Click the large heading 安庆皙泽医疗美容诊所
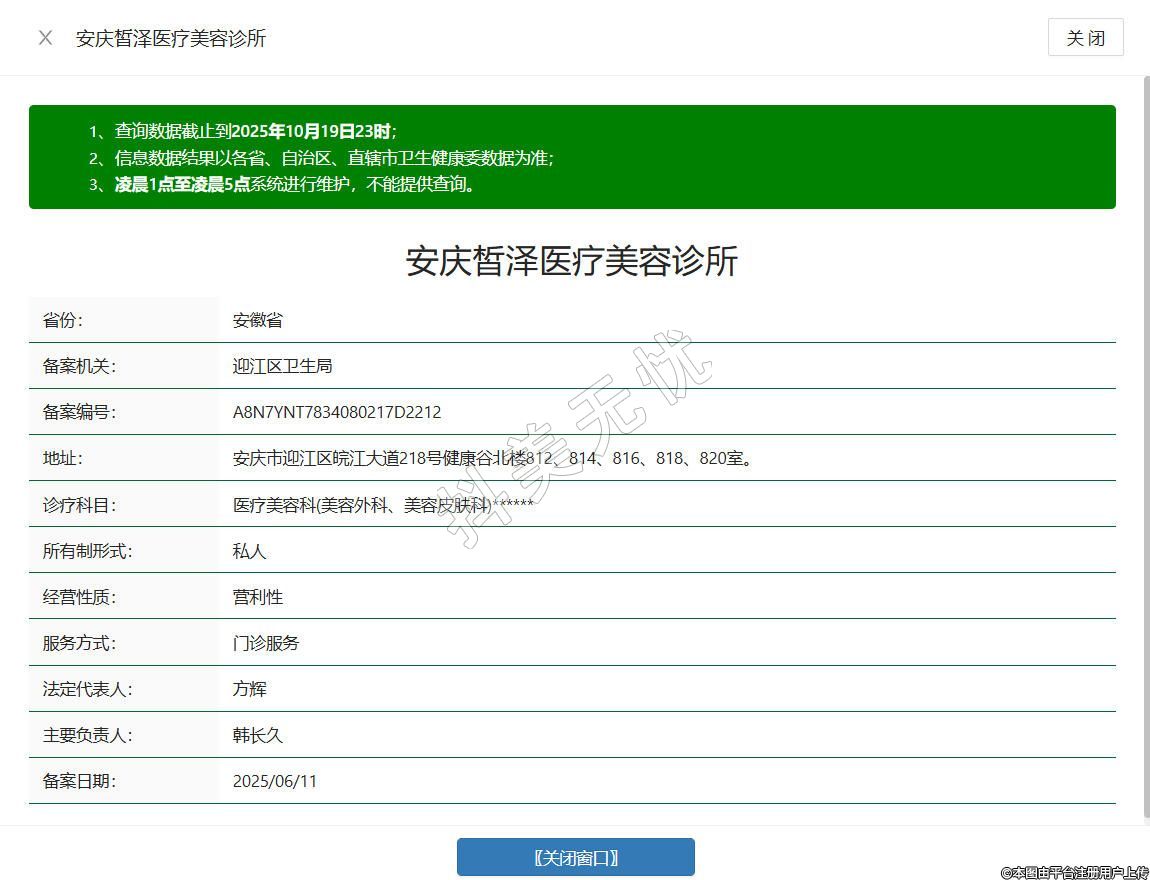Image resolution: width=1150 pixels, height=880 pixels. [571, 261]
